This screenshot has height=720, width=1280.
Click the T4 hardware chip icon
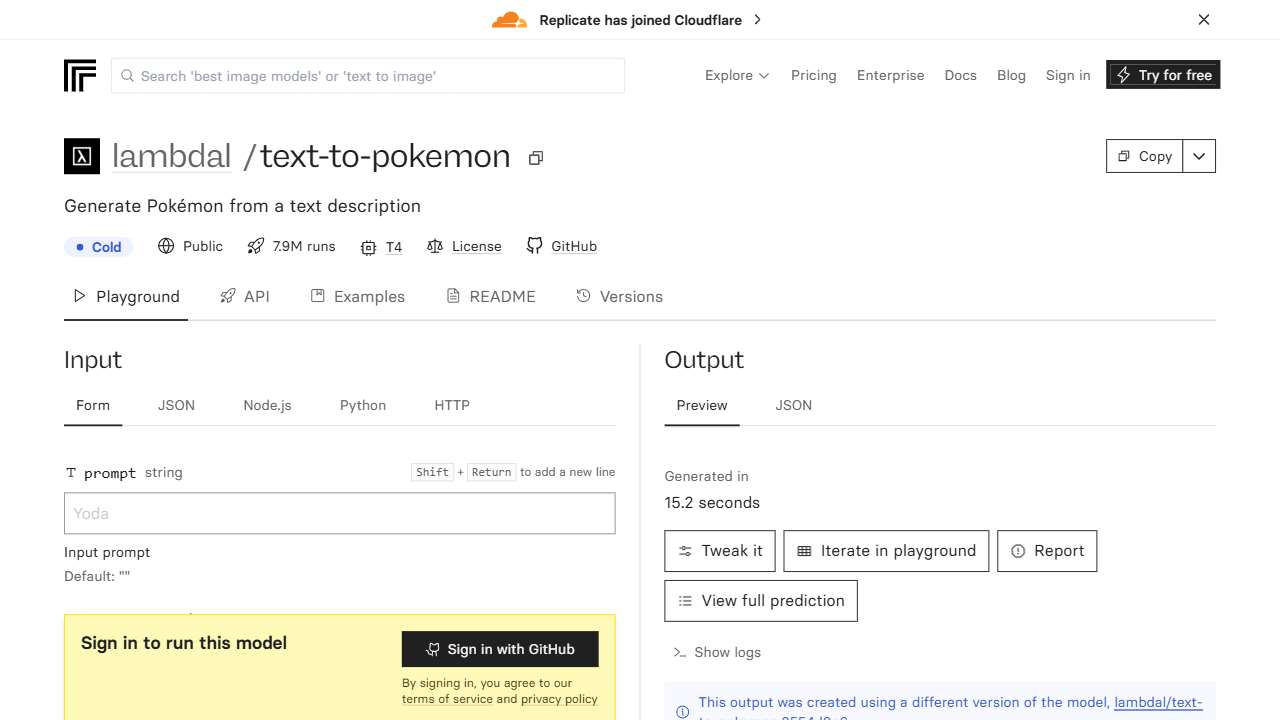tap(369, 246)
